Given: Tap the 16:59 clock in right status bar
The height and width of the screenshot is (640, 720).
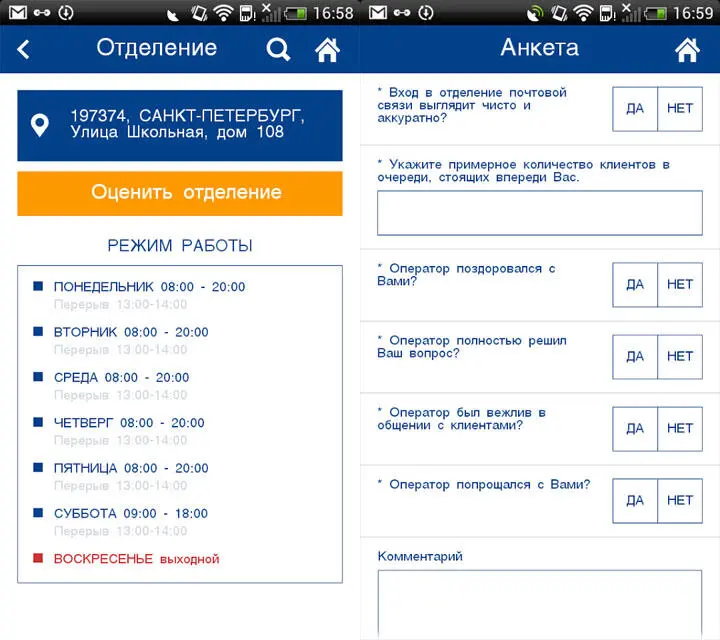Looking at the screenshot, I should point(693,13).
